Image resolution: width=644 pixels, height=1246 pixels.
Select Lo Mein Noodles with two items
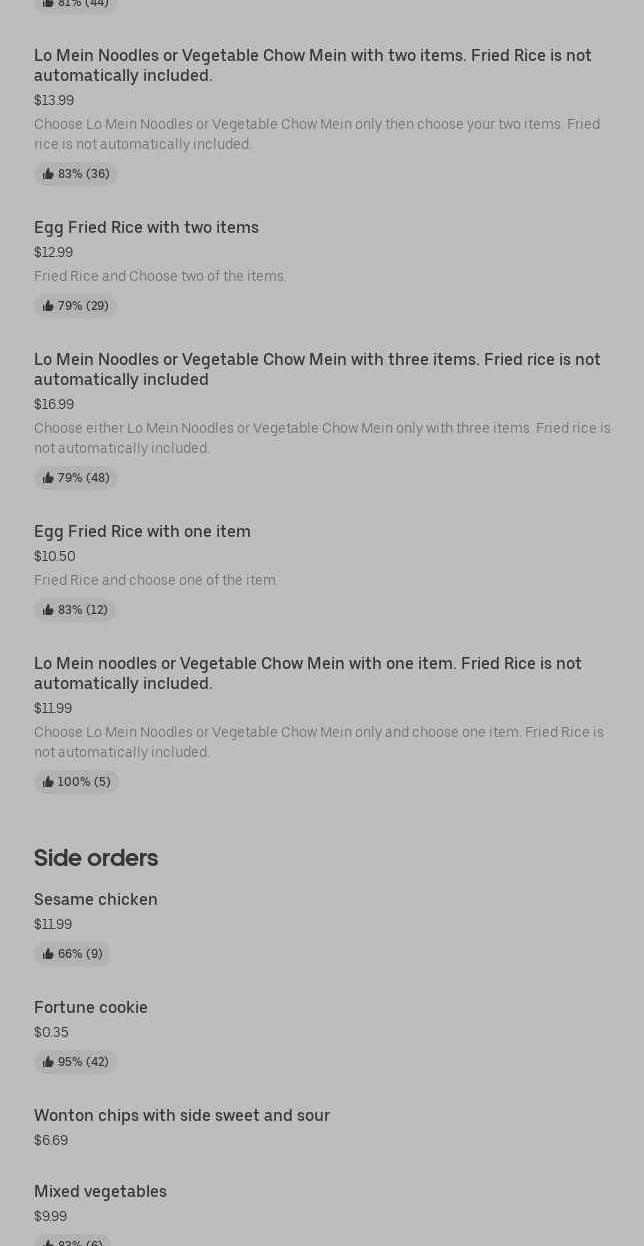(312, 65)
